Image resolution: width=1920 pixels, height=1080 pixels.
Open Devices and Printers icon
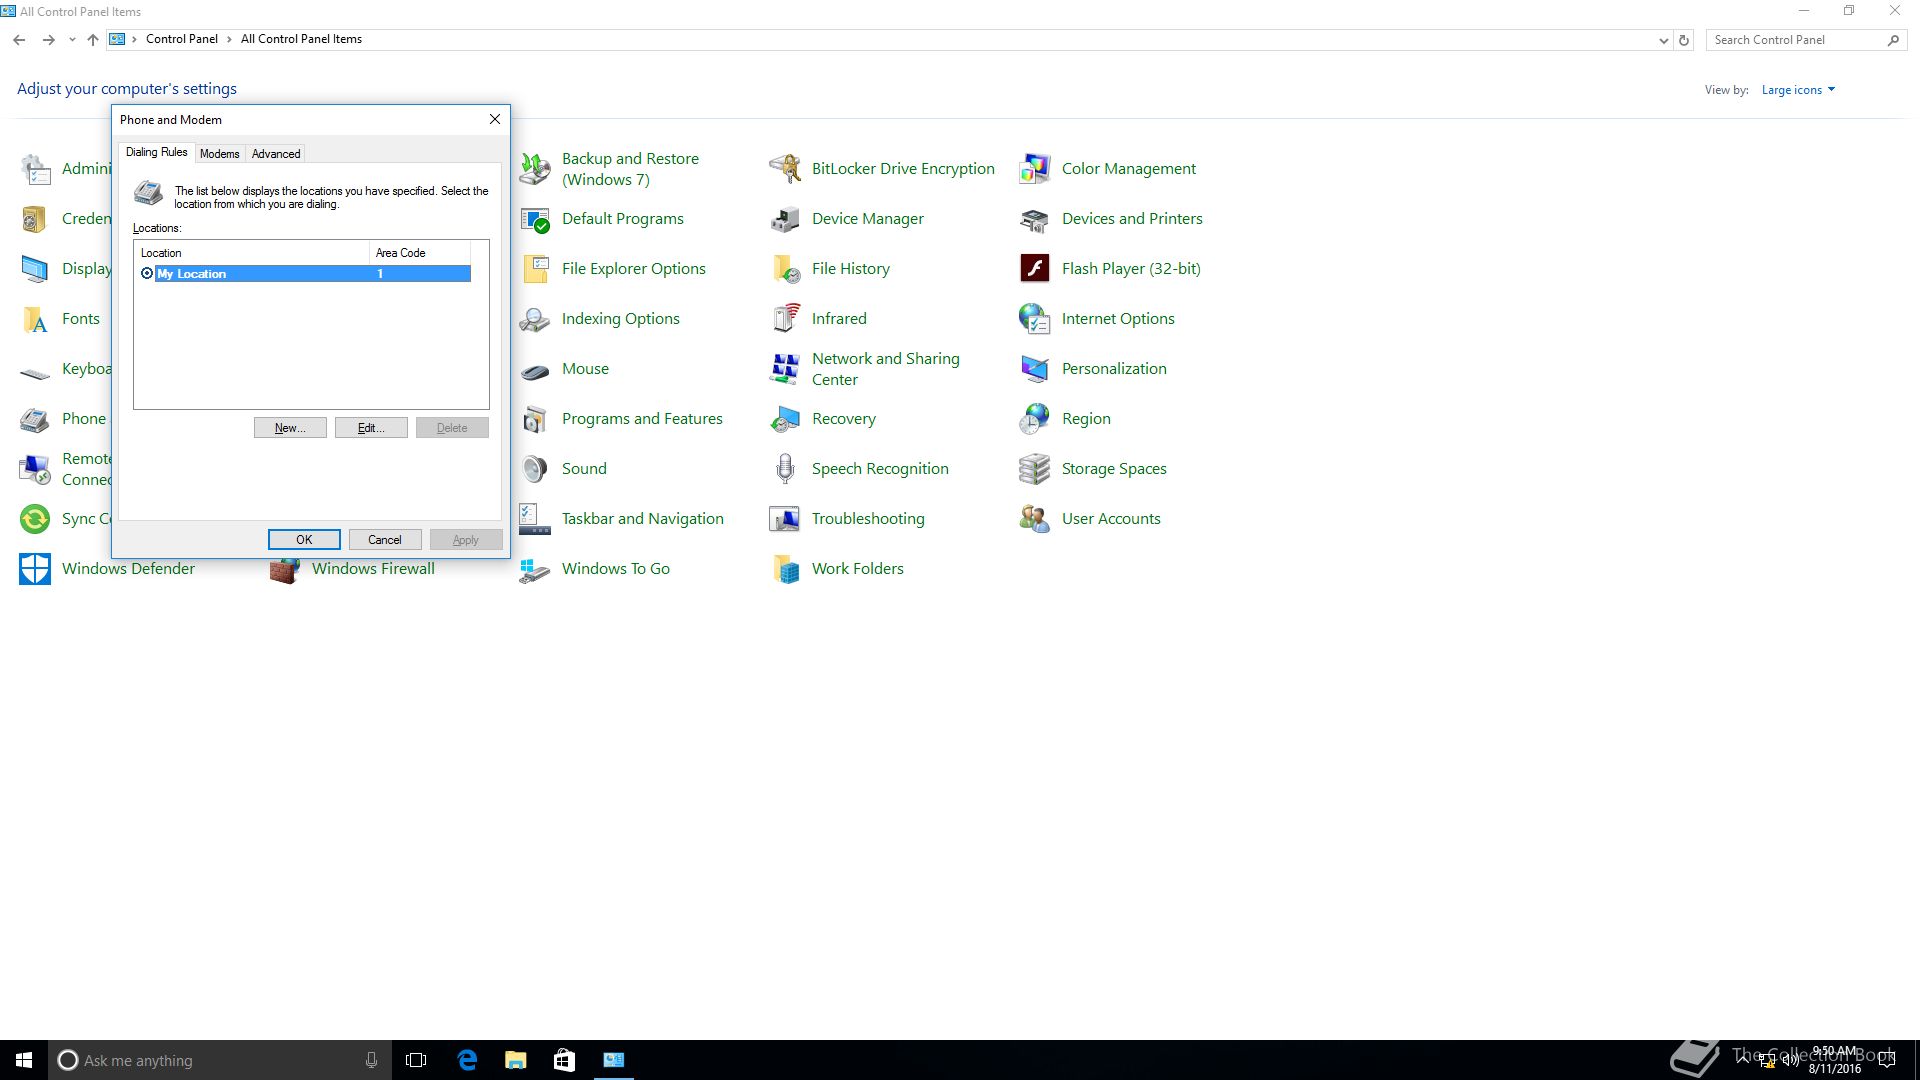point(1035,219)
